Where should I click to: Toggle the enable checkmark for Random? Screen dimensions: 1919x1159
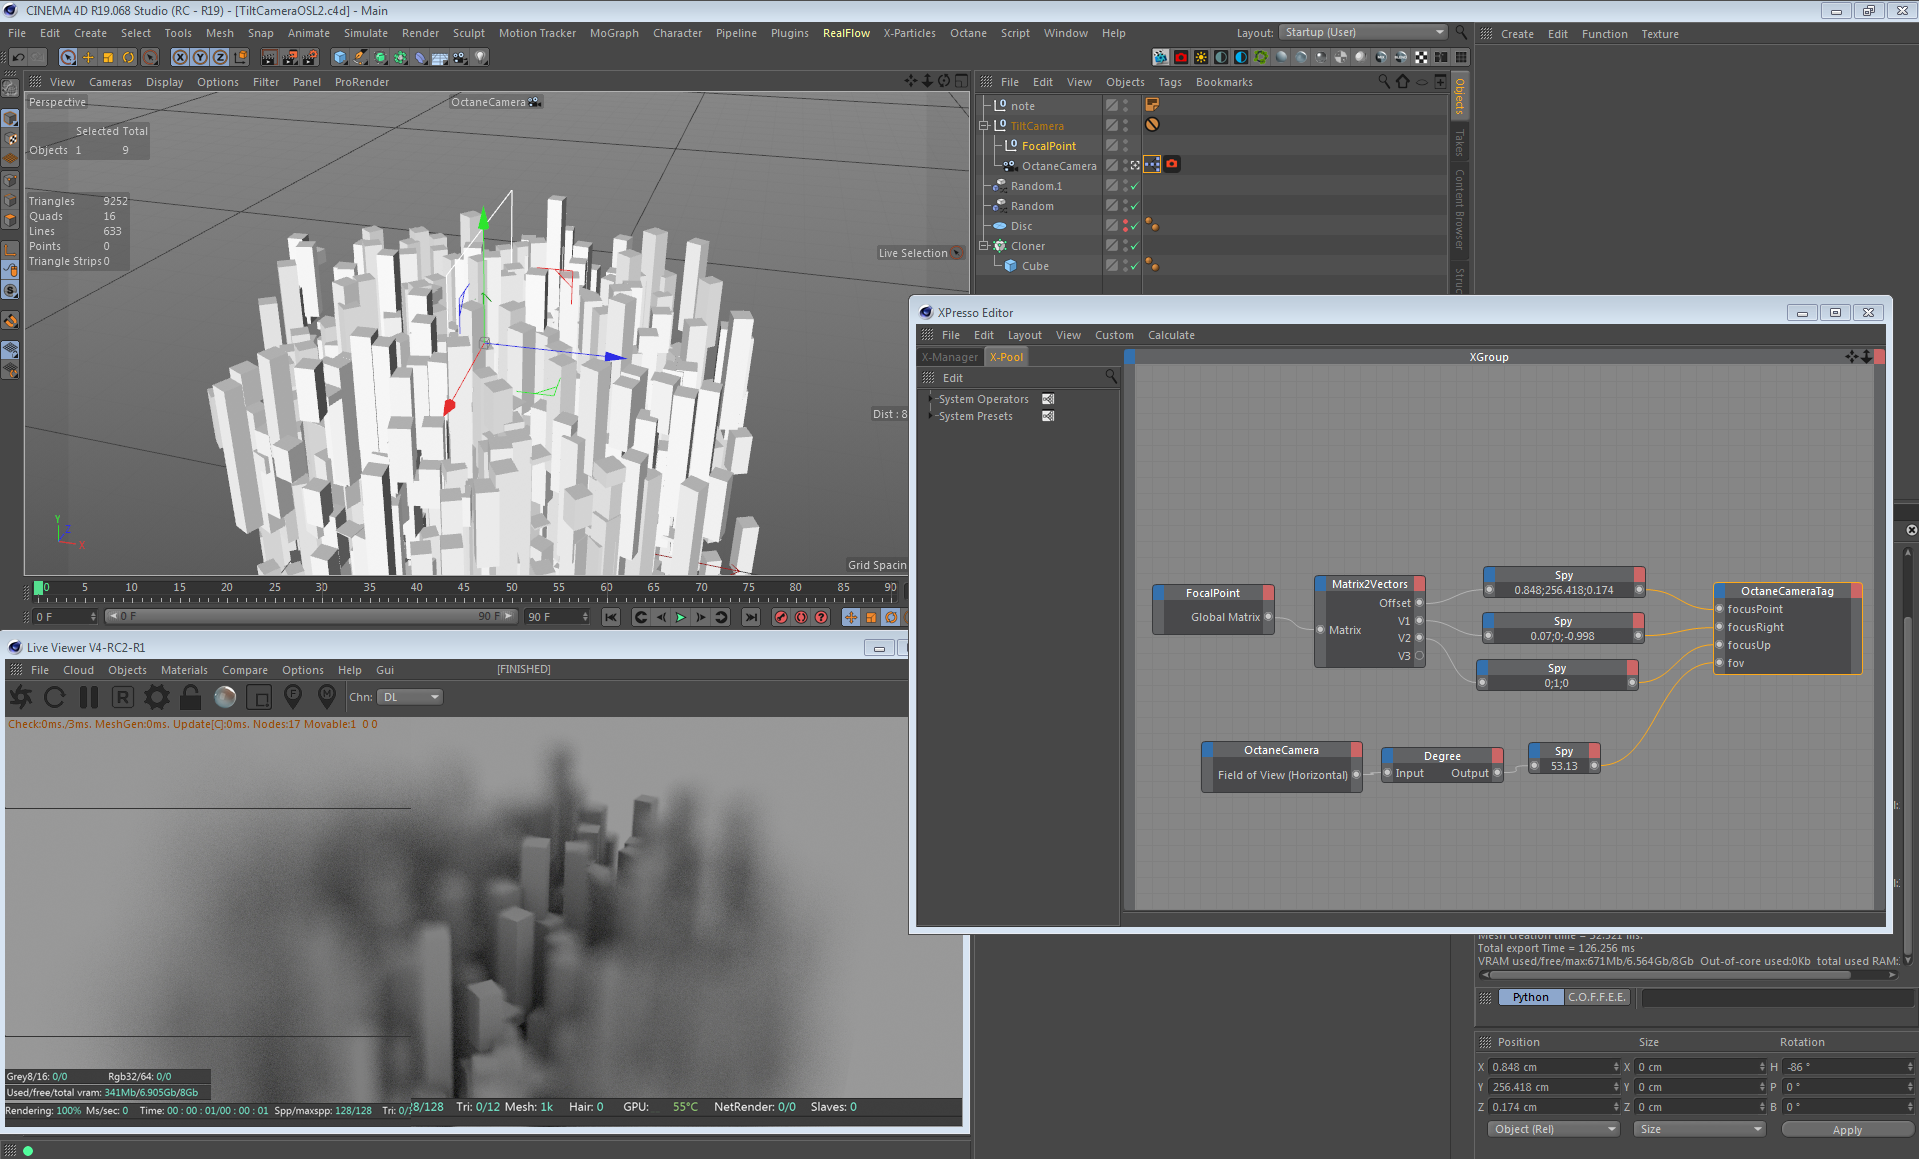(1134, 206)
